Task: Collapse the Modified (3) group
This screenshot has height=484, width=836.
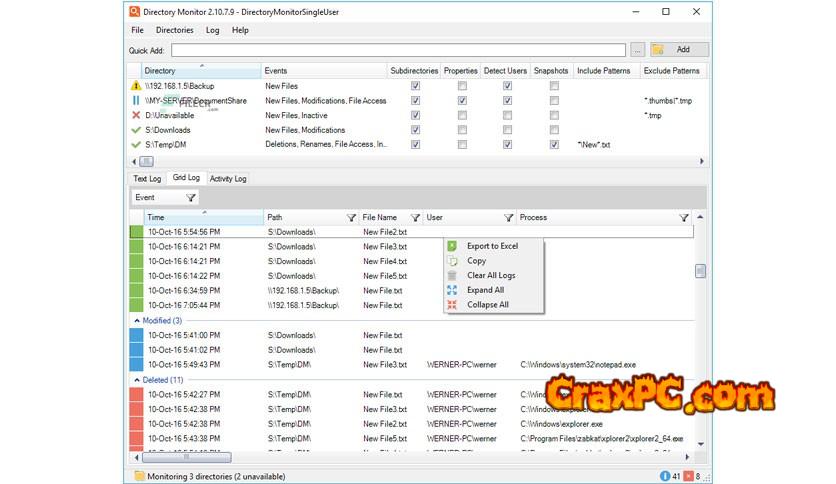Action: click(x=137, y=321)
